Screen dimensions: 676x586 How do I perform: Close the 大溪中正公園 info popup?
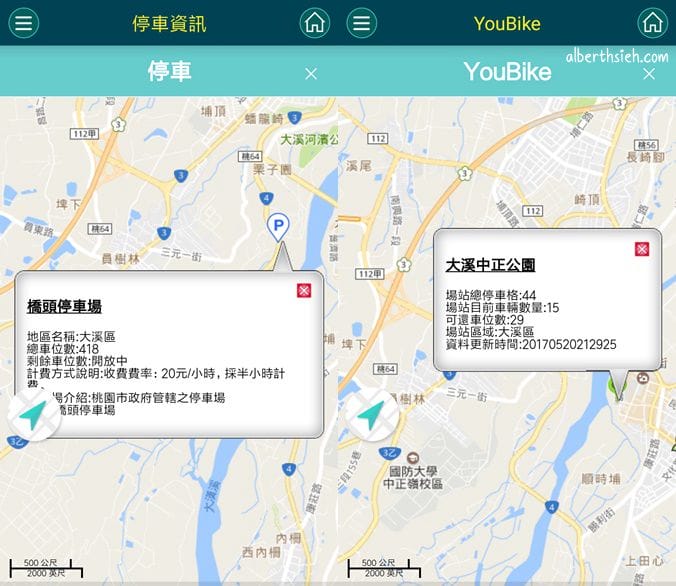pos(642,249)
